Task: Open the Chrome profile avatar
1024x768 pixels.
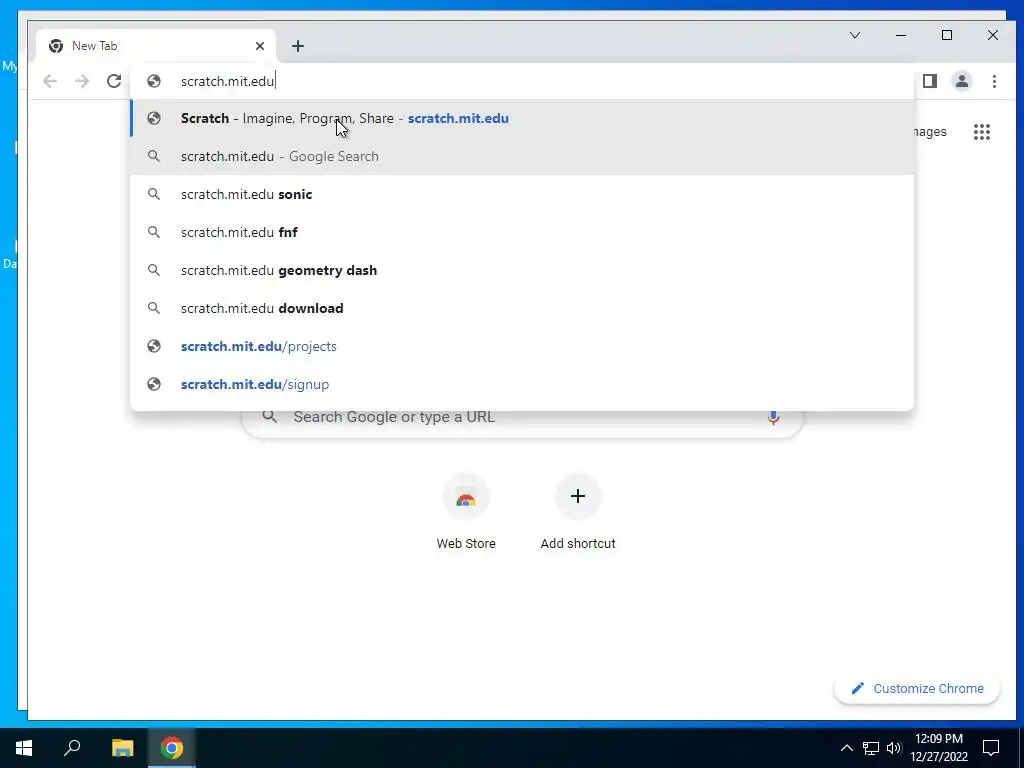Action: point(962,81)
